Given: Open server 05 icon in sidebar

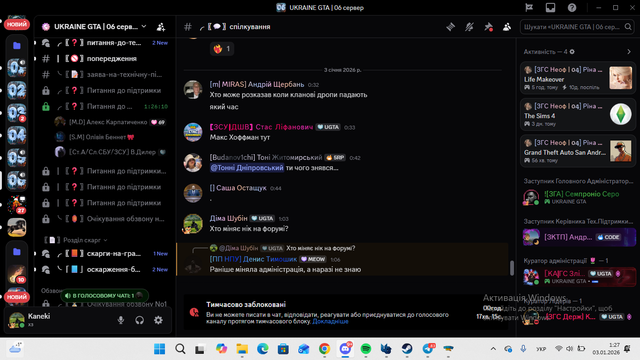Looking at the screenshot, I should point(16,158).
